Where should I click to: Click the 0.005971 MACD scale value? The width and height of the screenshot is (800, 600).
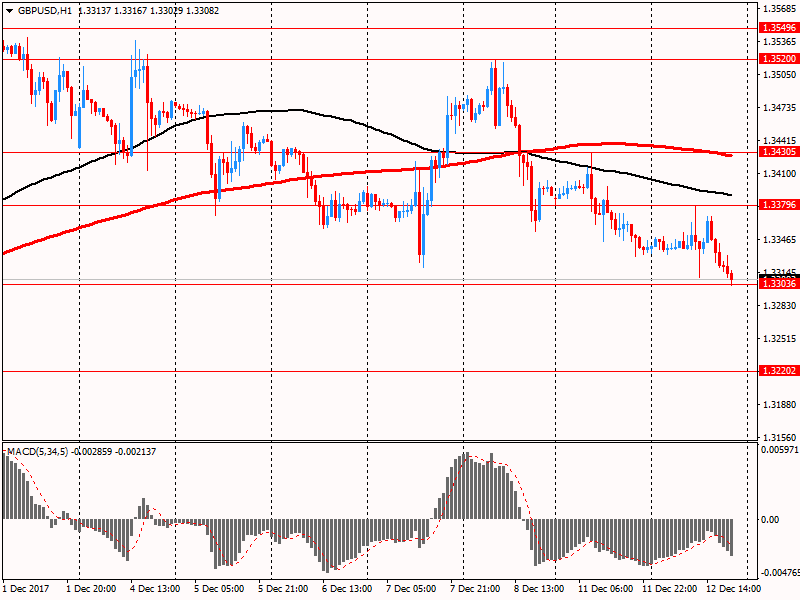point(780,449)
